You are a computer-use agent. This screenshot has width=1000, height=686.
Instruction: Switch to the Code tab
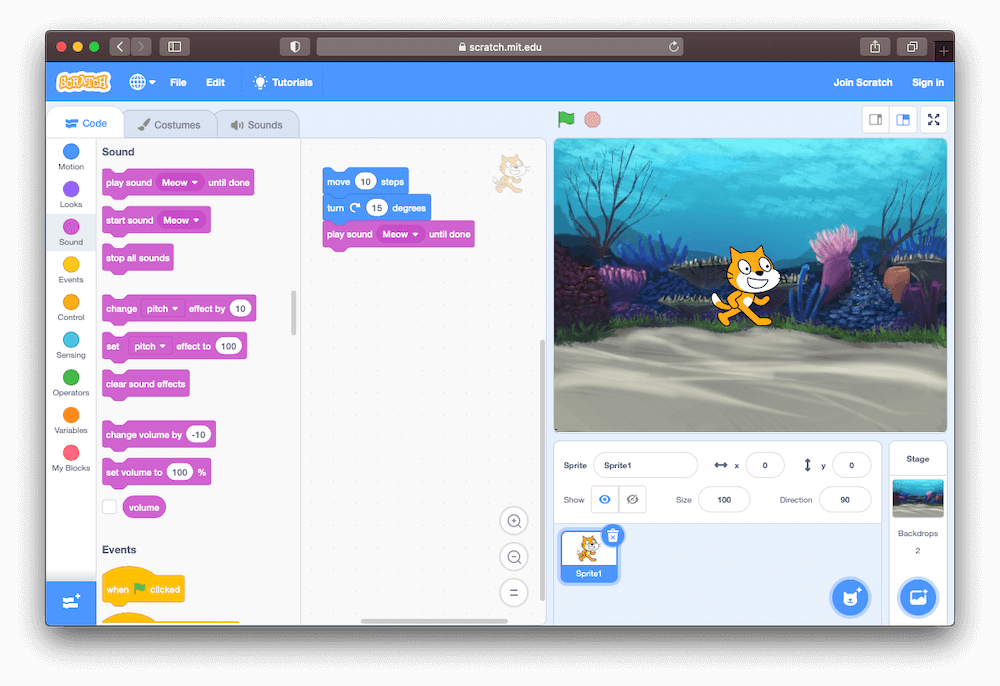86,123
